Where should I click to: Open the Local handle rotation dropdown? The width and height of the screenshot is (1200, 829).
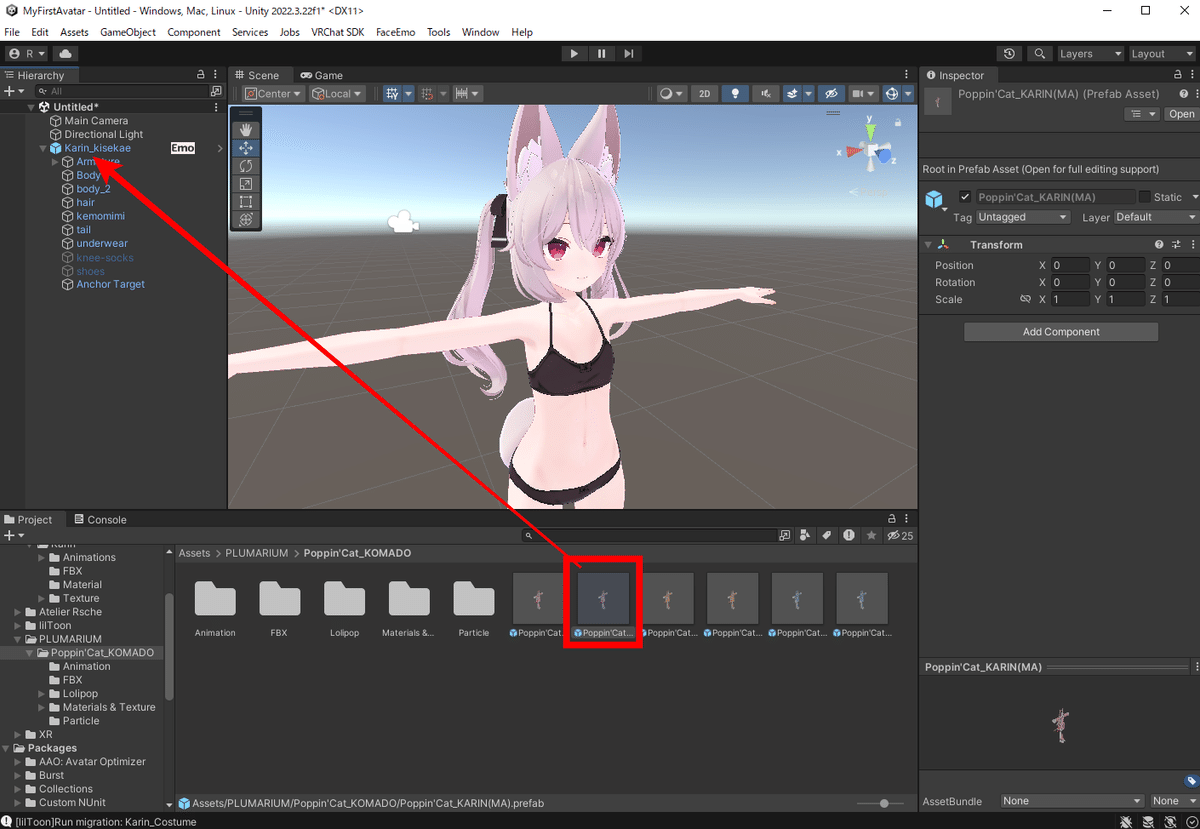coord(337,93)
